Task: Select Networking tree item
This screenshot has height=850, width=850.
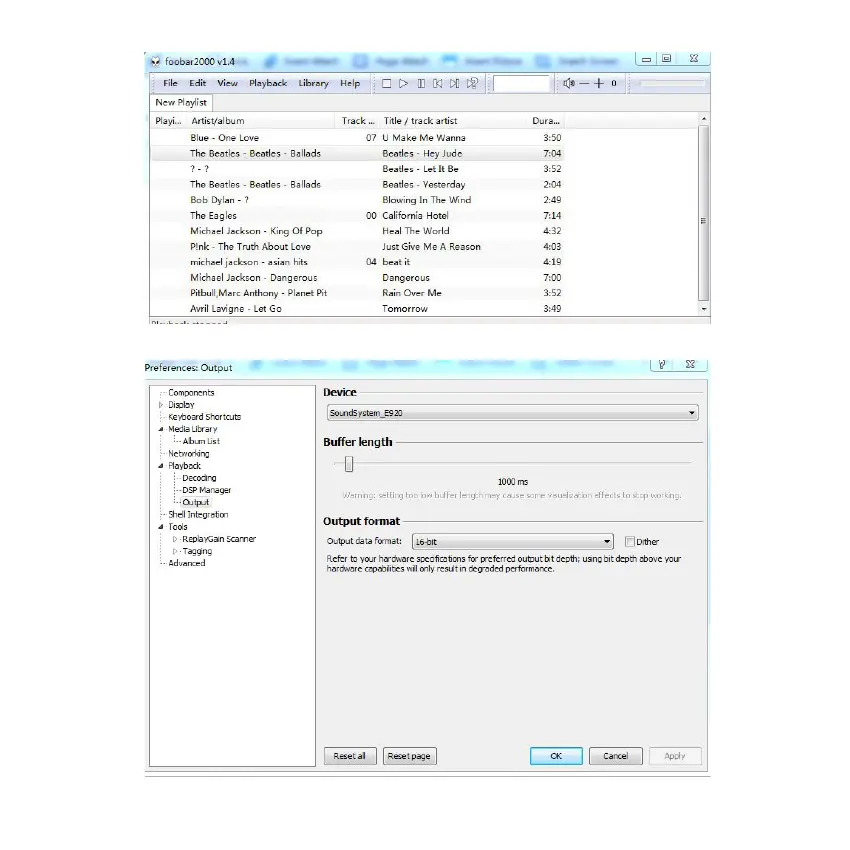Action: pyautogui.click(x=188, y=454)
